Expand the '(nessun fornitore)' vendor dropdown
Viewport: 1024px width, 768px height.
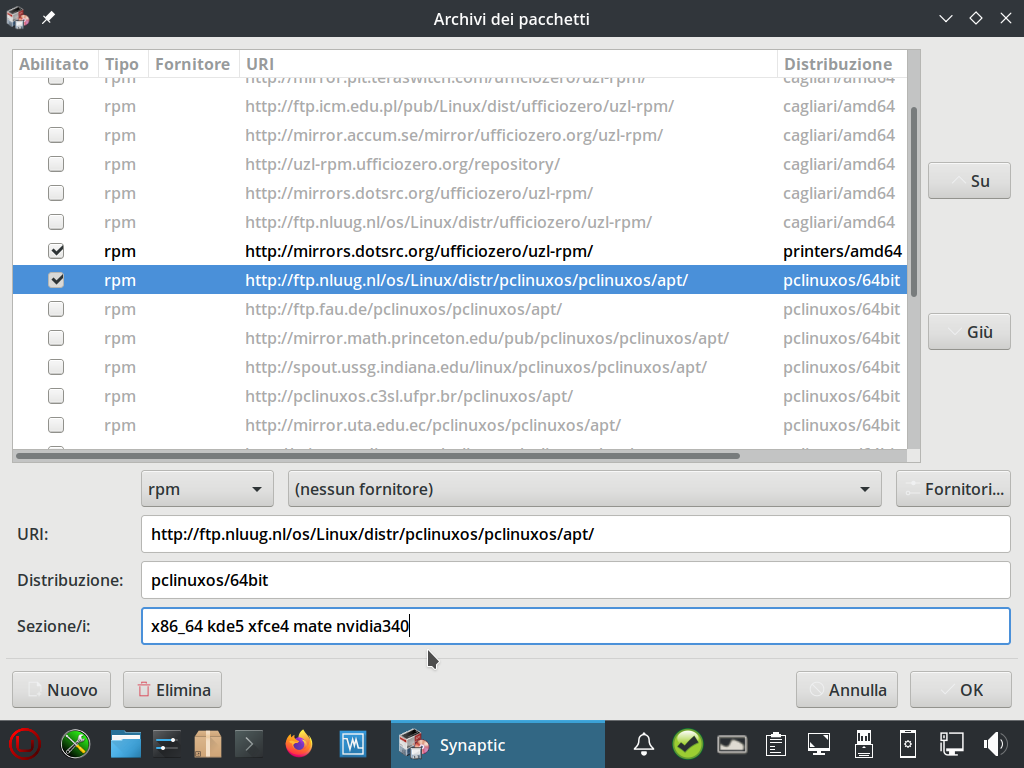584,489
